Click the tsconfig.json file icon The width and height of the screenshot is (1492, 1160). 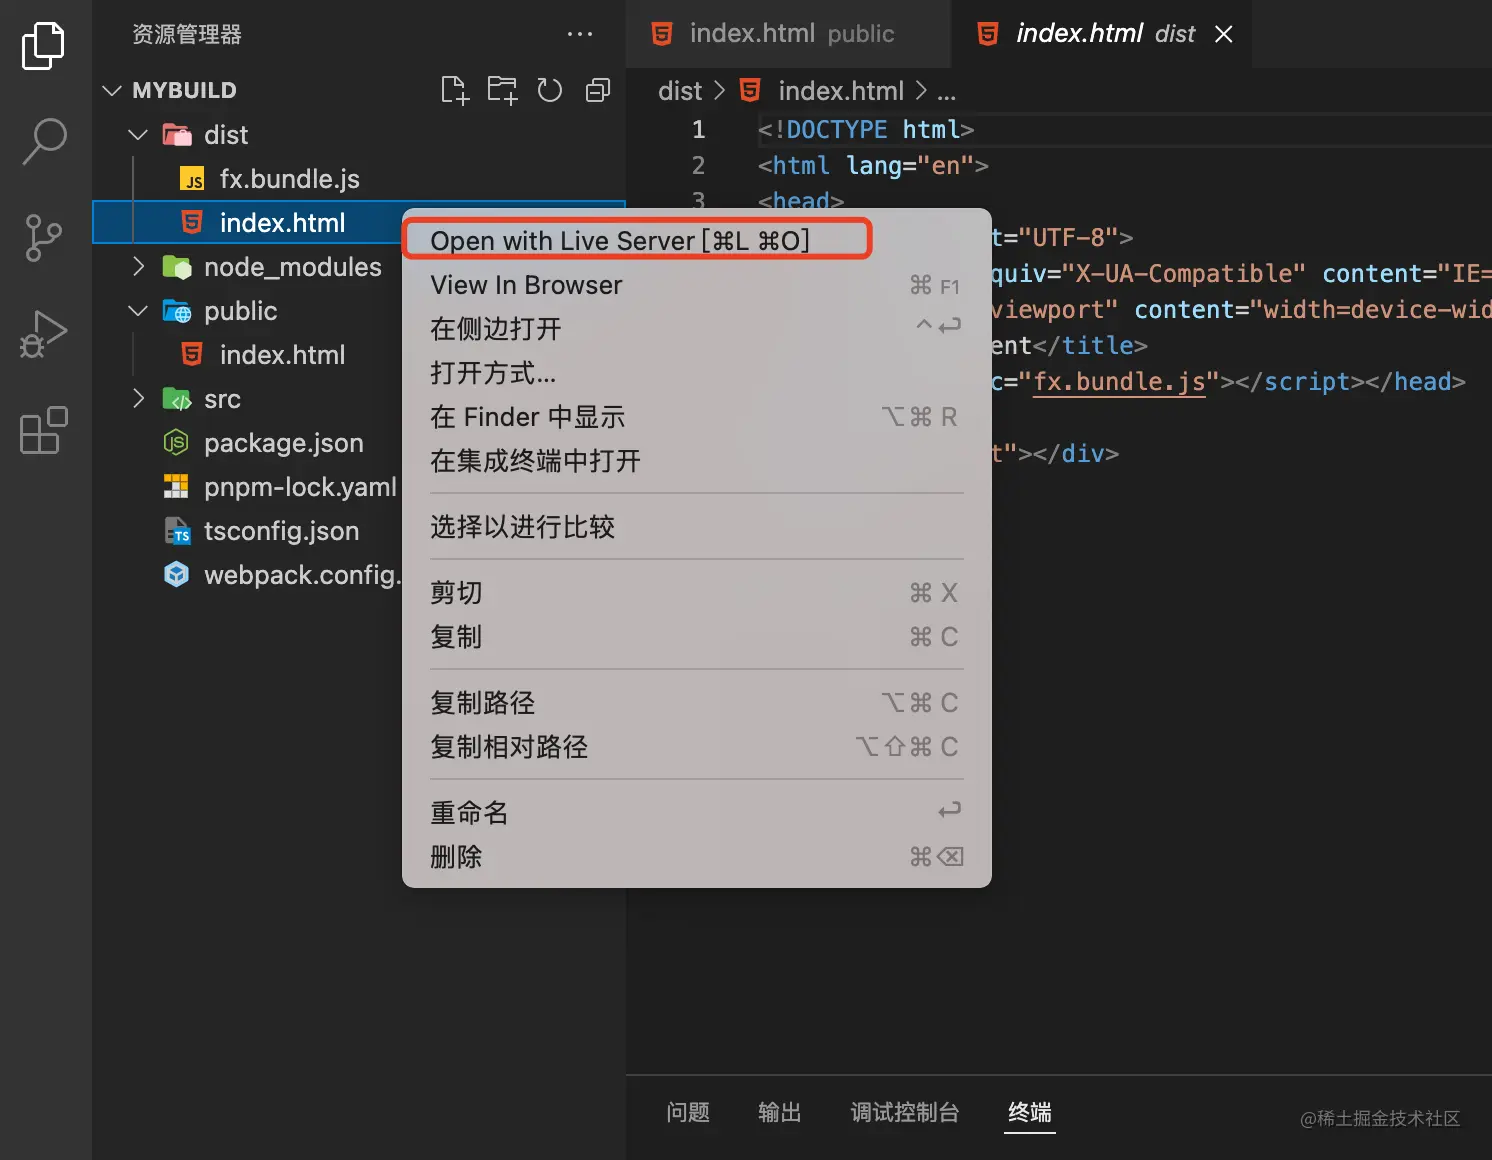point(177,531)
